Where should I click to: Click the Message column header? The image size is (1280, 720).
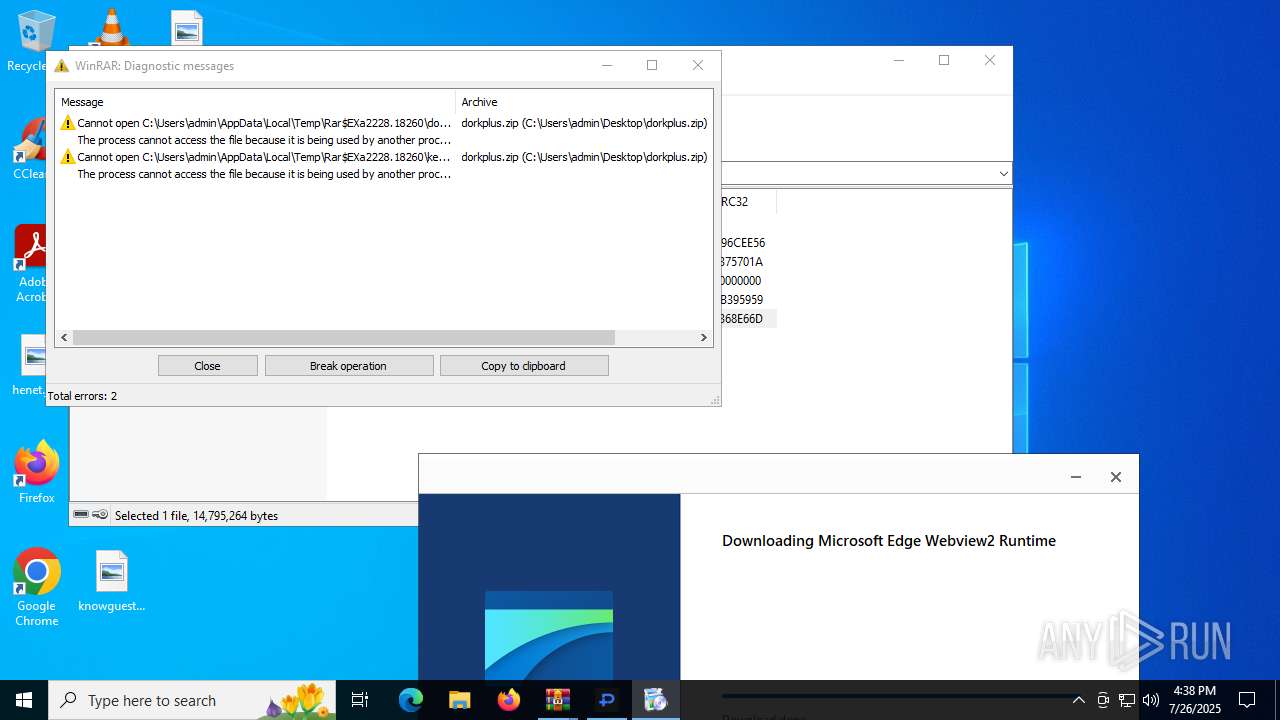point(256,102)
